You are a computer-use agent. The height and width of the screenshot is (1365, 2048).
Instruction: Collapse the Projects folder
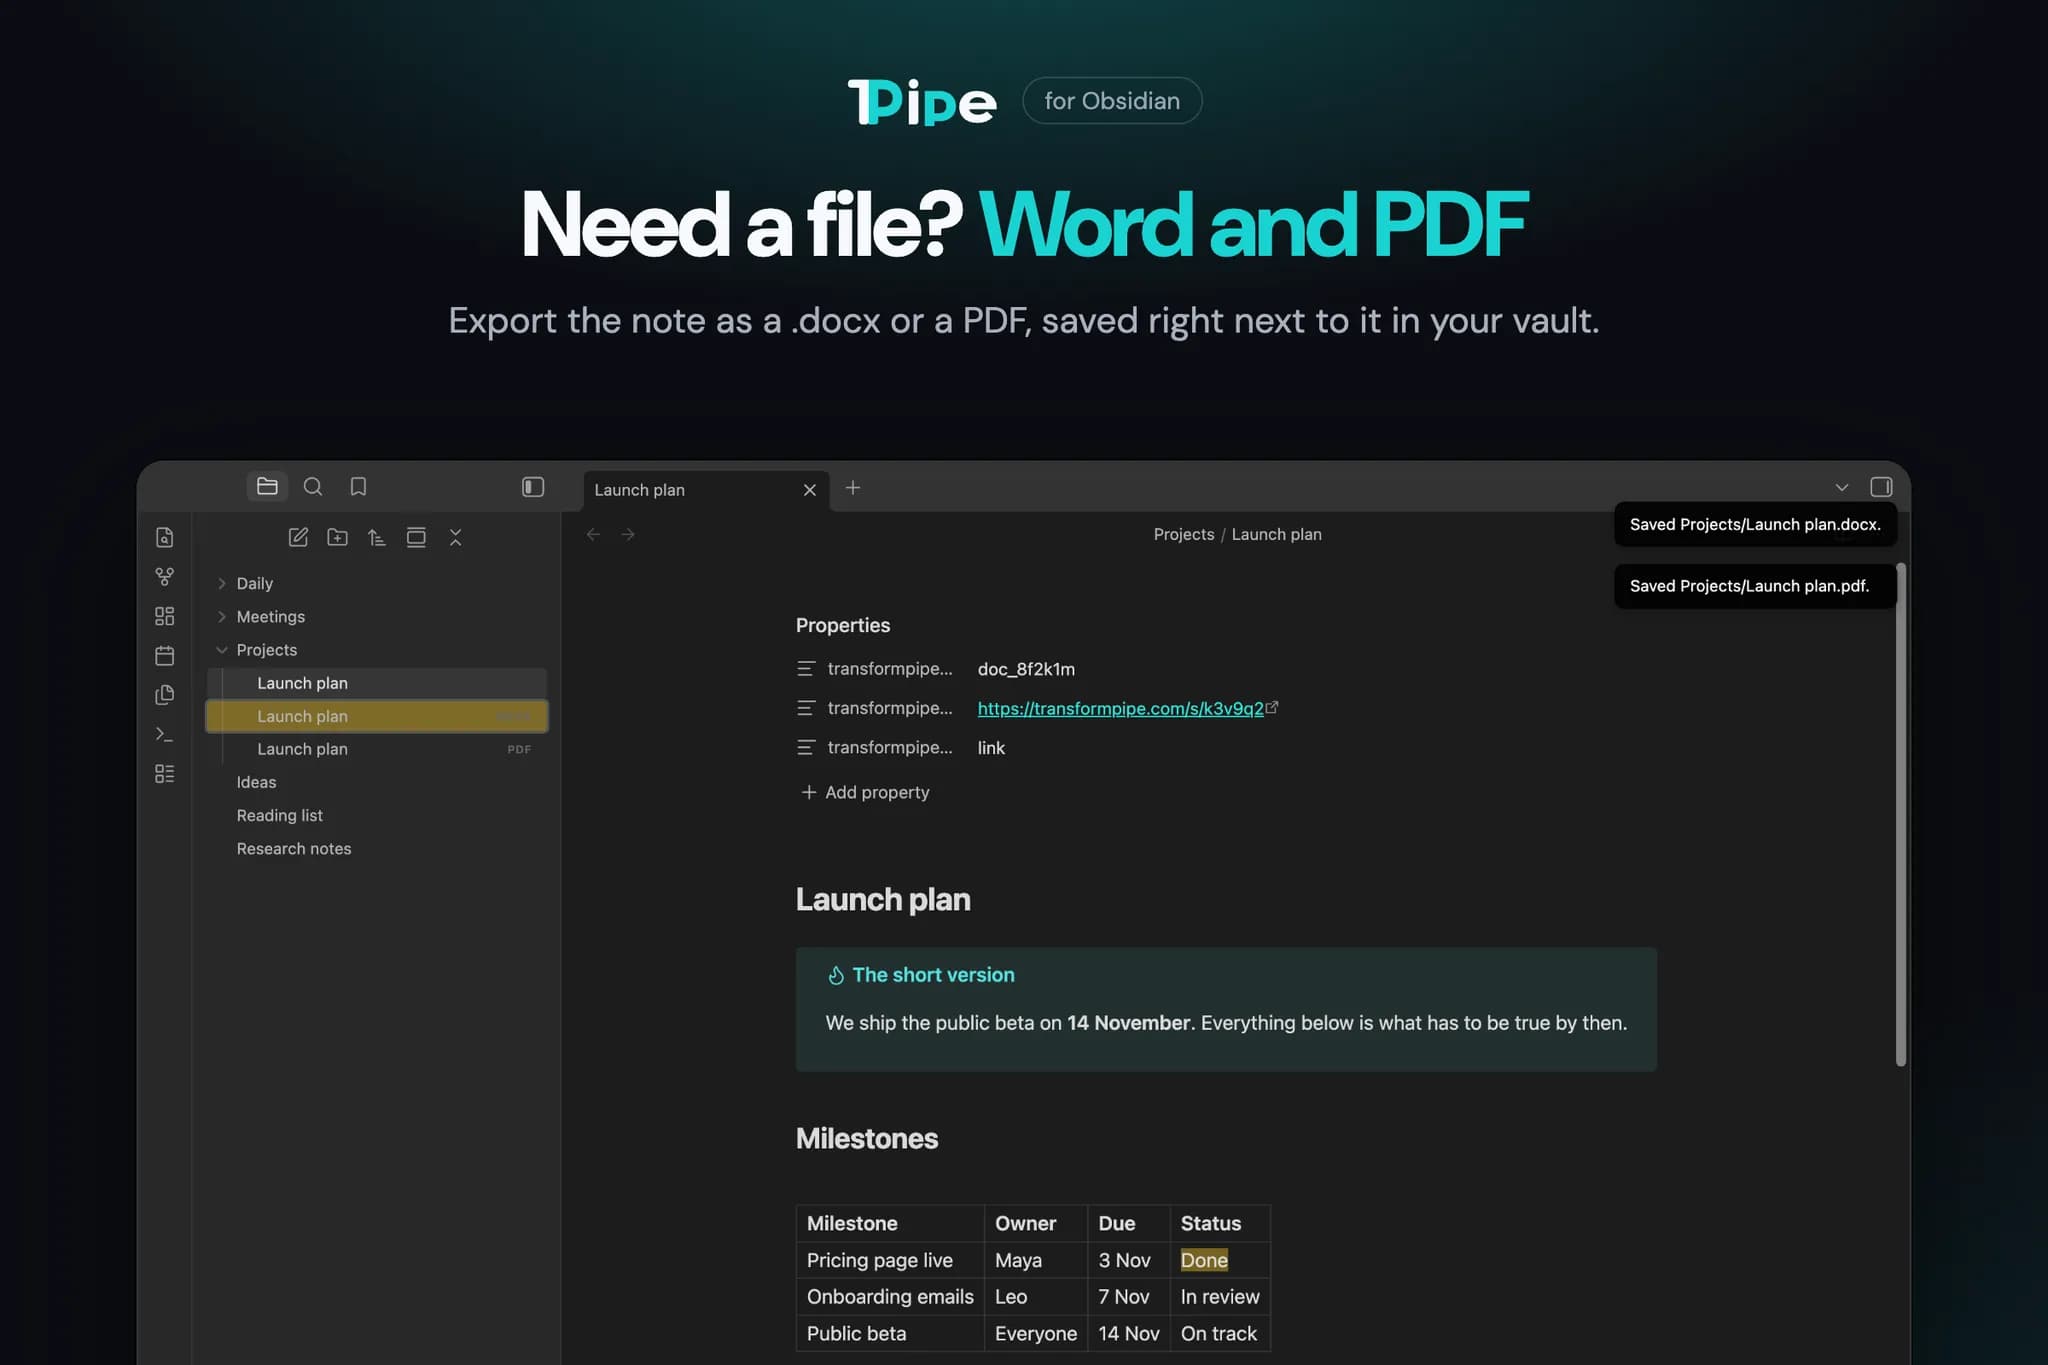378,650
